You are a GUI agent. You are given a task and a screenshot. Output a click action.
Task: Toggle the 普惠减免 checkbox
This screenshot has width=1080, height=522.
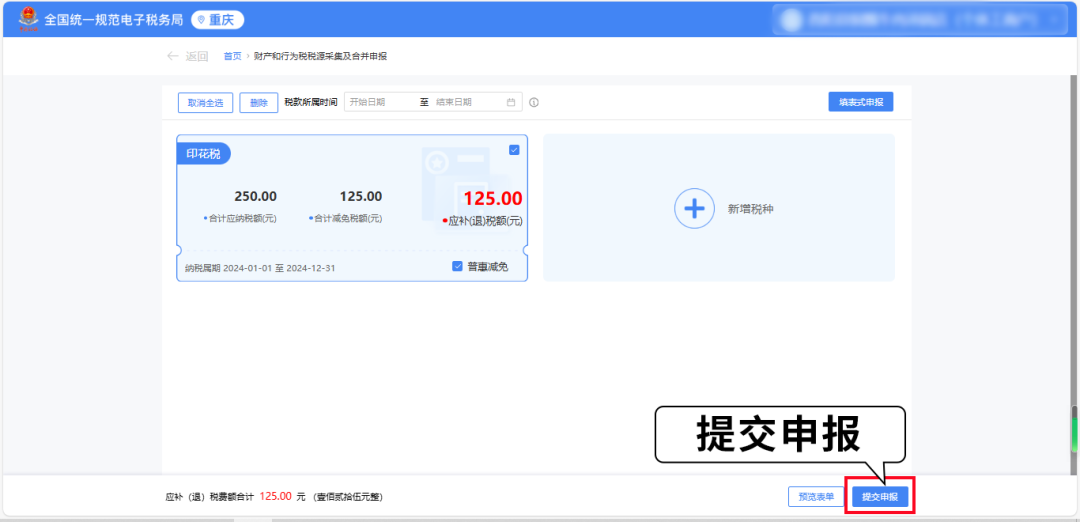tap(457, 266)
